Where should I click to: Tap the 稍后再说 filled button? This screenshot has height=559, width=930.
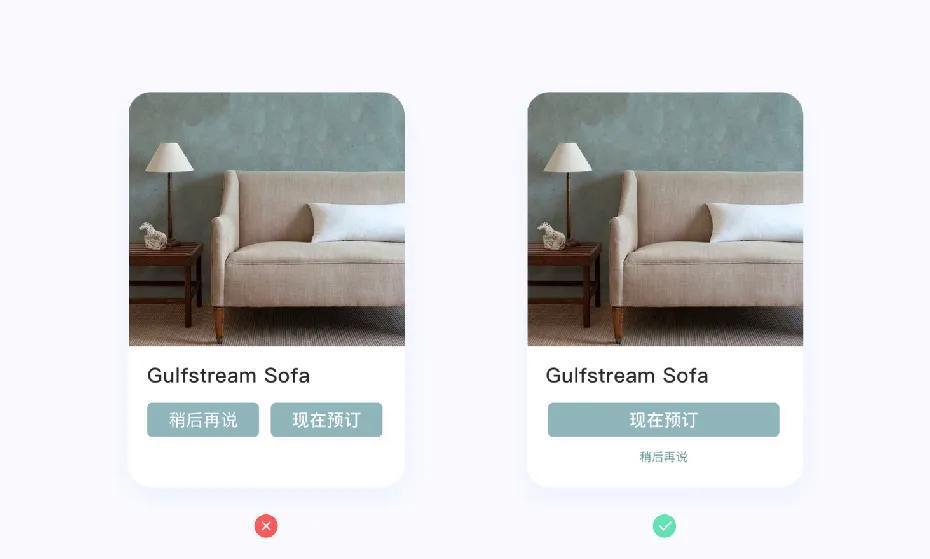click(x=203, y=420)
